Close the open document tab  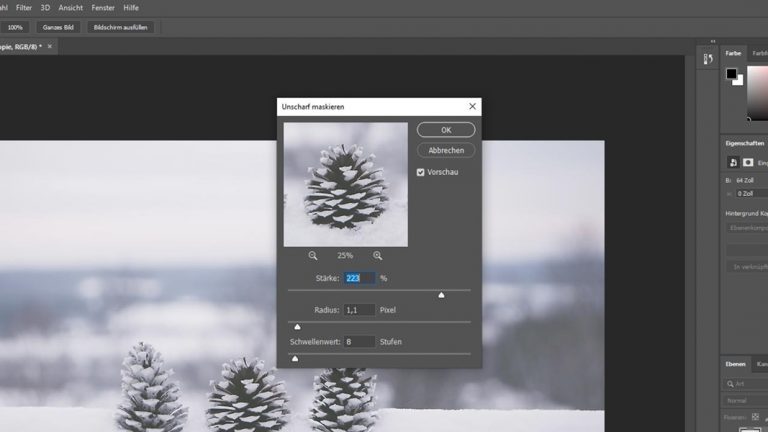tap(50, 46)
